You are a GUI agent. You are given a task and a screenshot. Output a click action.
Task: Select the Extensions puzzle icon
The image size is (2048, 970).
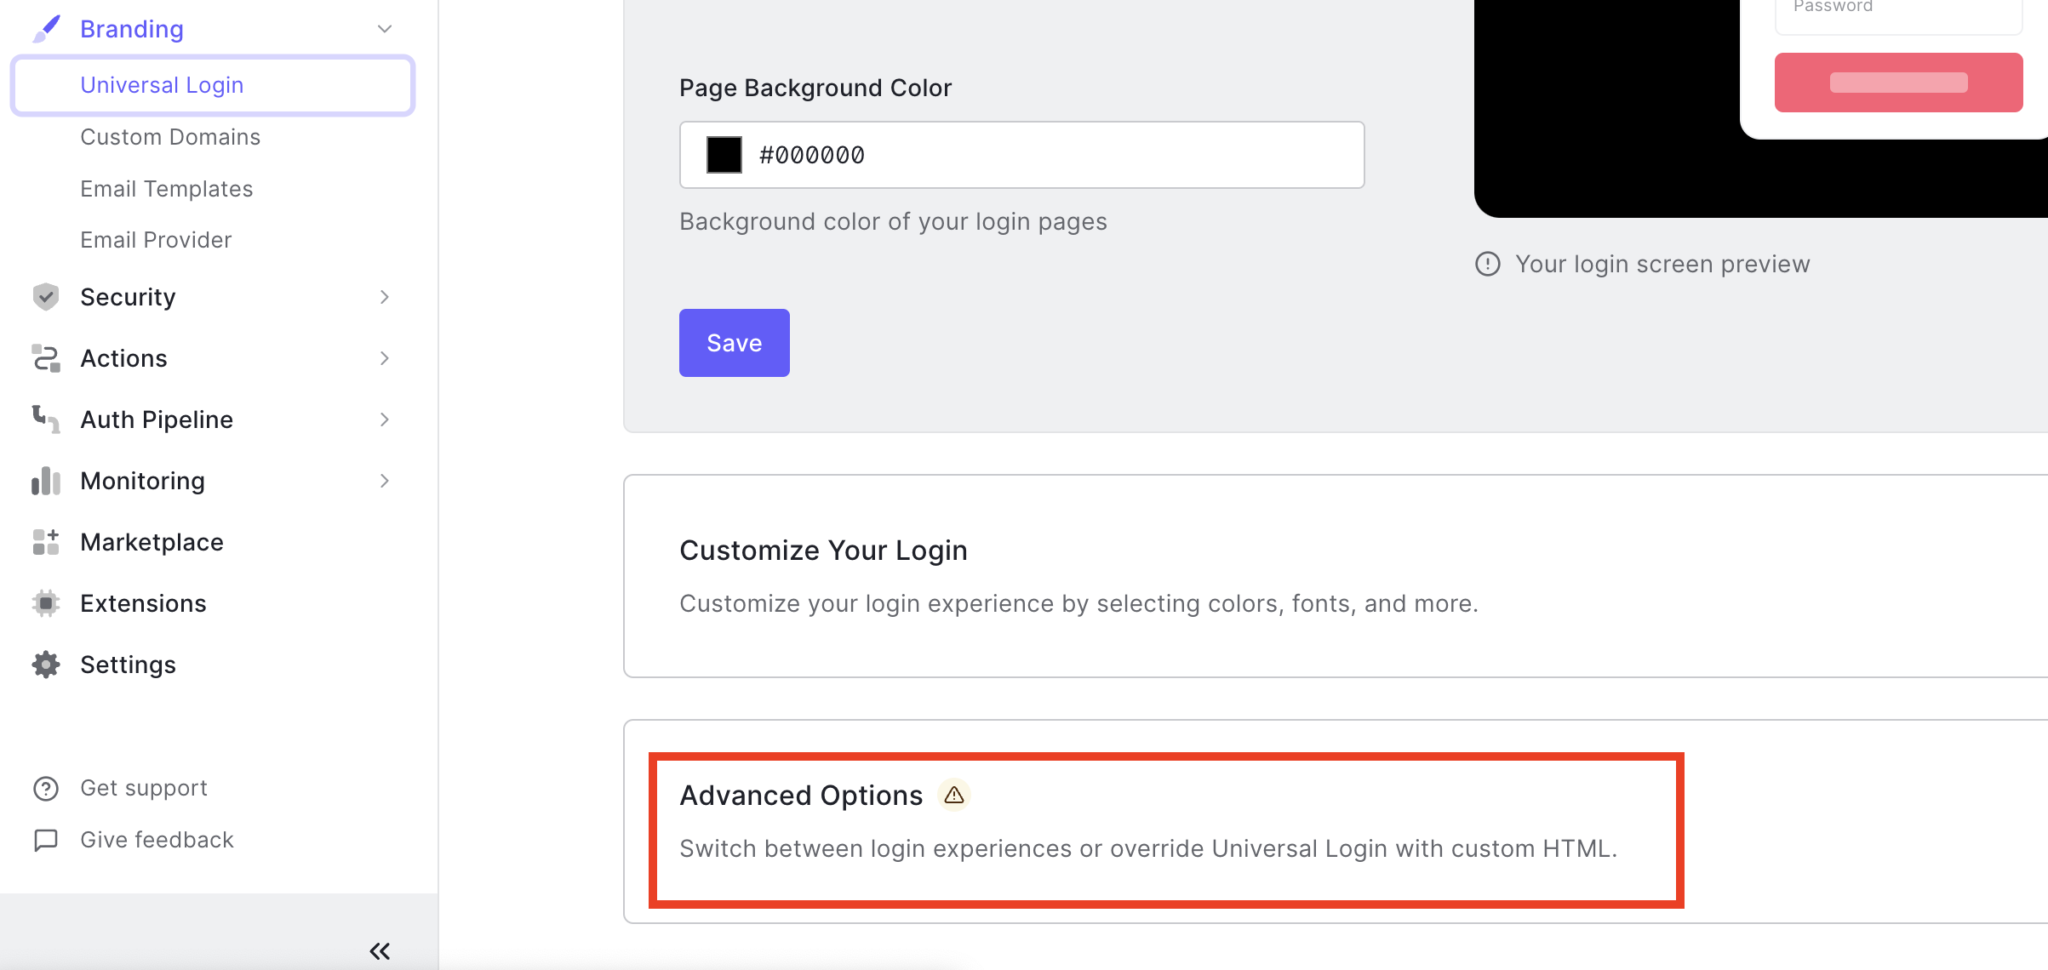click(45, 603)
